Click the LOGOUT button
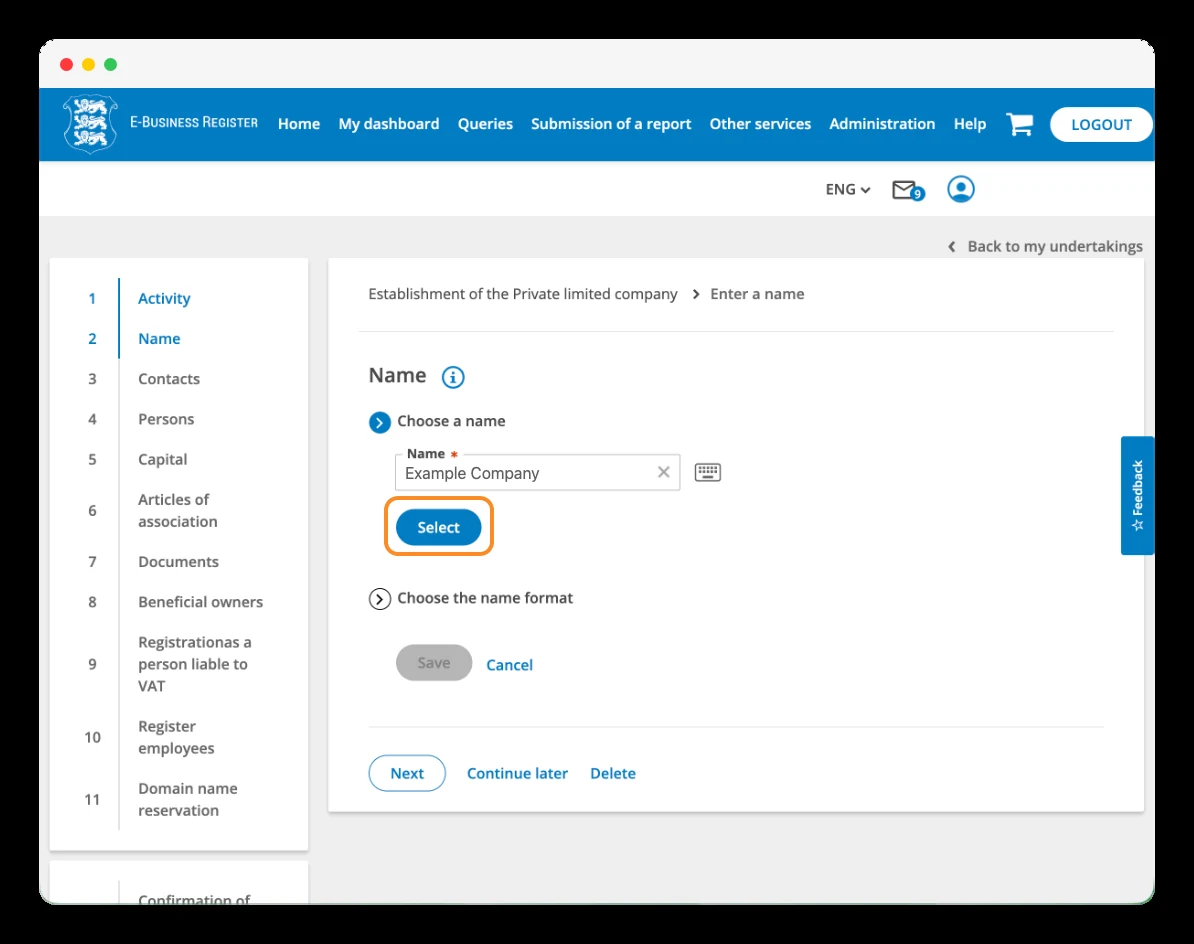The image size is (1194, 944). (x=1101, y=125)
